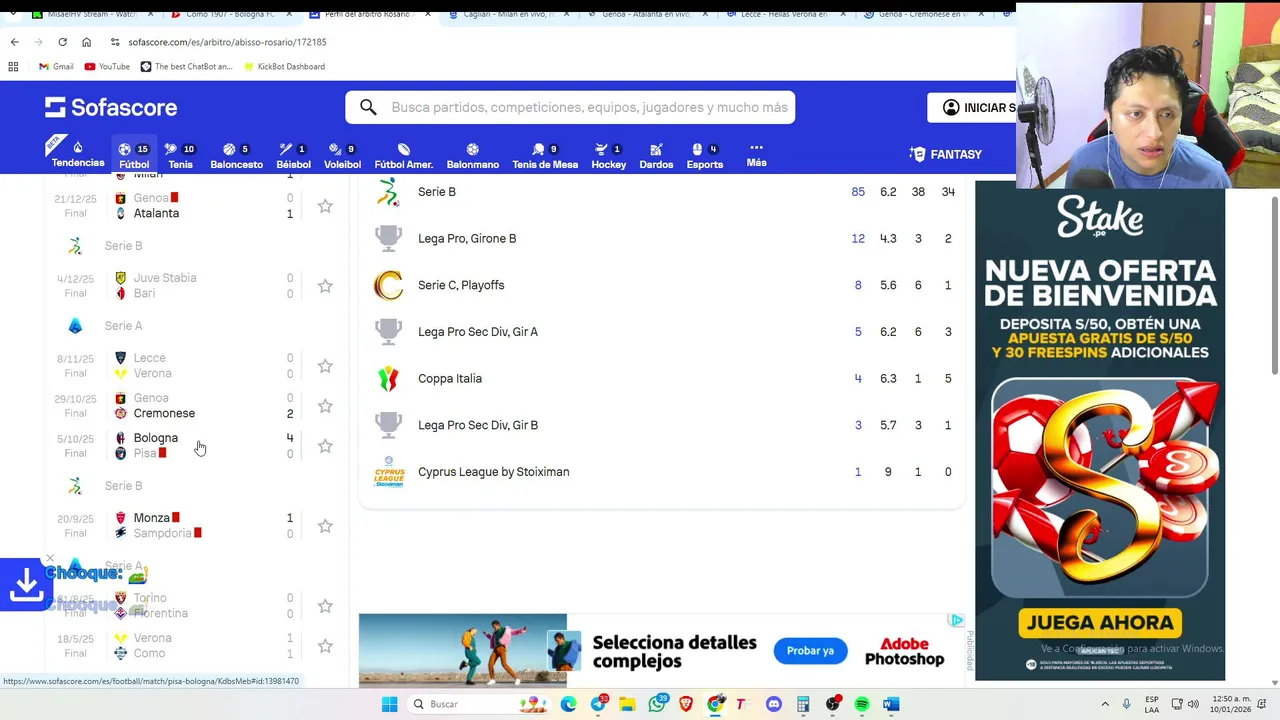Favorite the Juve Stabia vs Bari match
1280x720 pixels.
(325, 286)
